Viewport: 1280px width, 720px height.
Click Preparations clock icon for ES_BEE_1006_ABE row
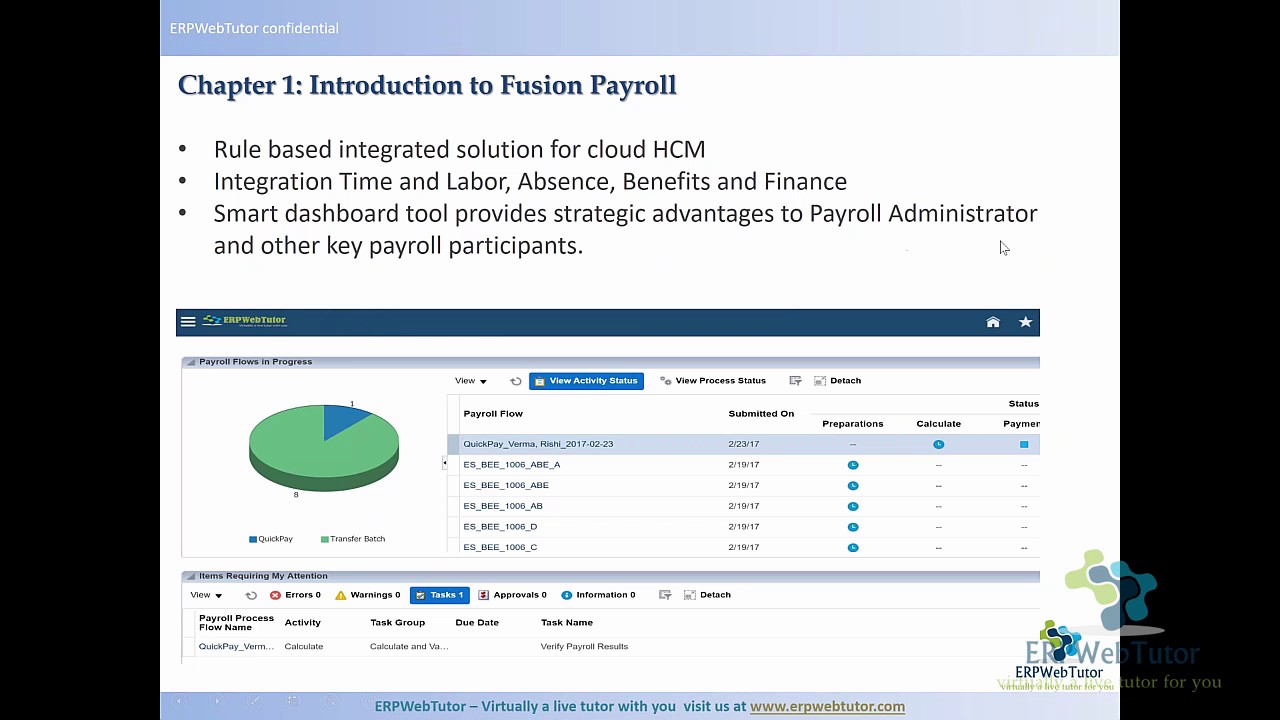coord(853,485)
